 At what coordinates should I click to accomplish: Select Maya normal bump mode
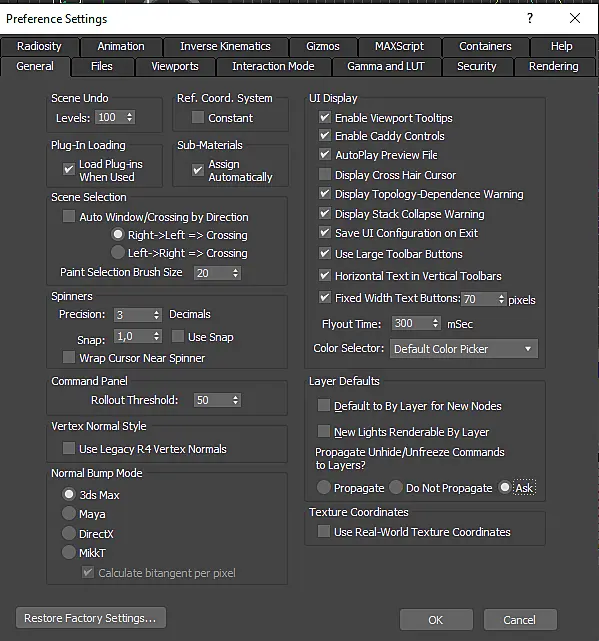pos(69,513)
